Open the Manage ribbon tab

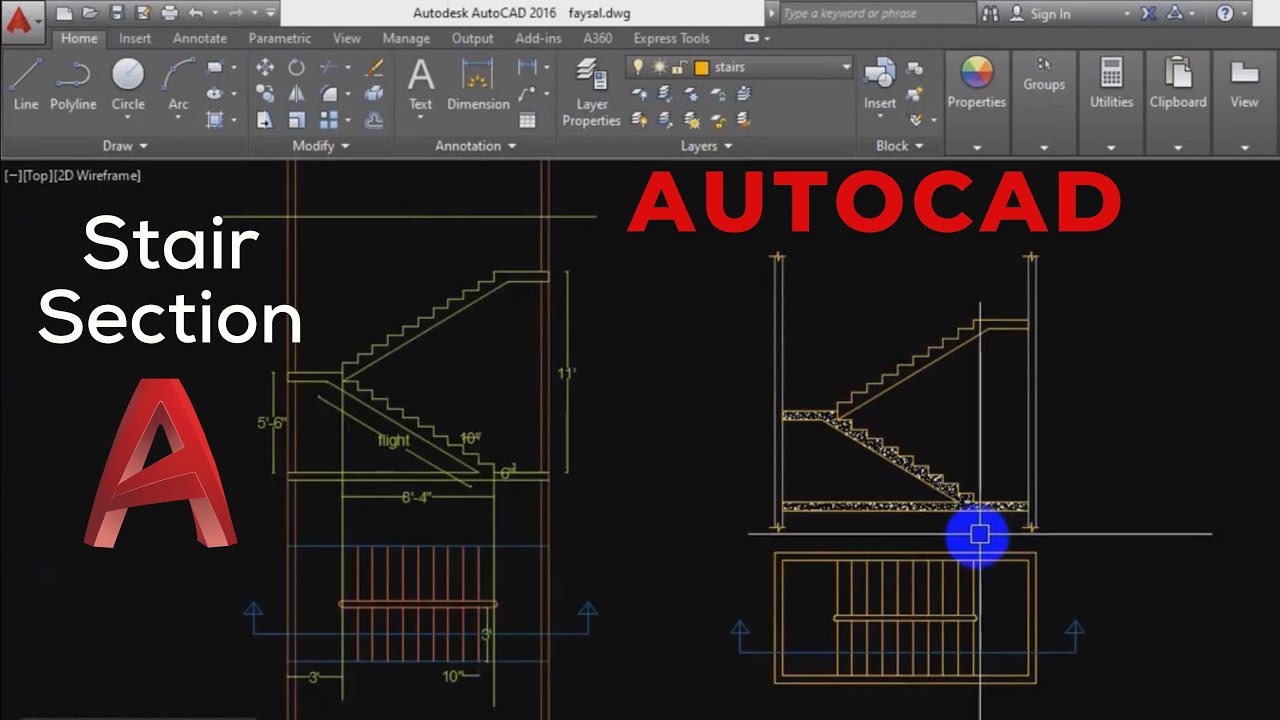[x=406, y=38]
